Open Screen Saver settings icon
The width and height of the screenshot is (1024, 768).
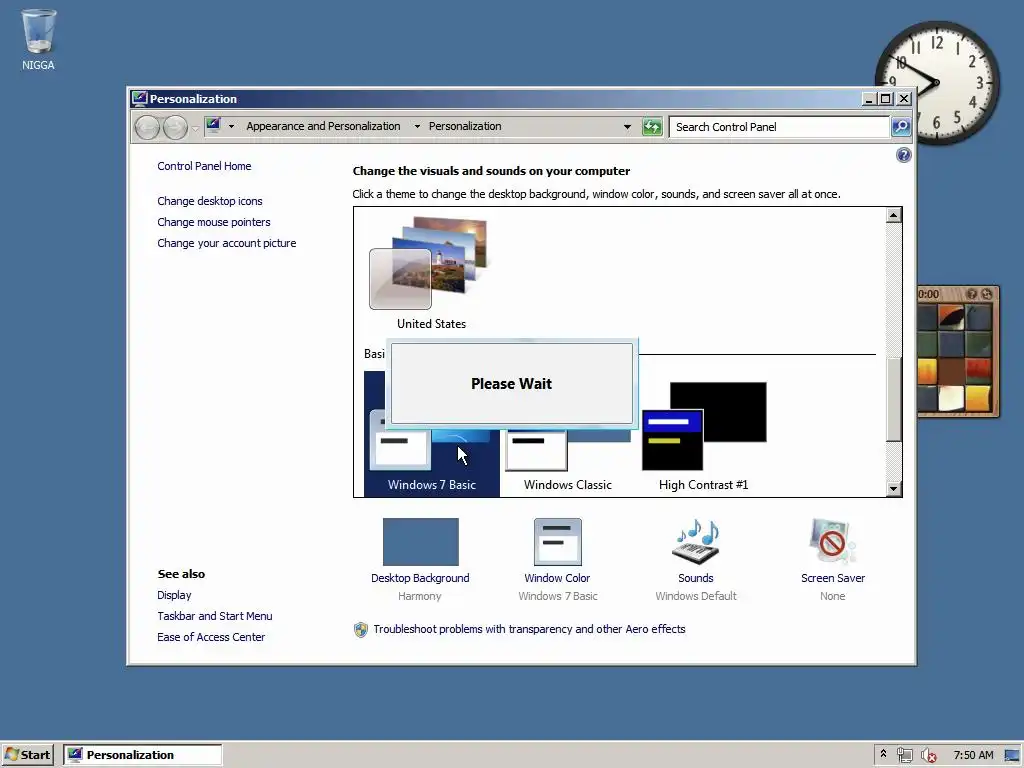point(832,542)
